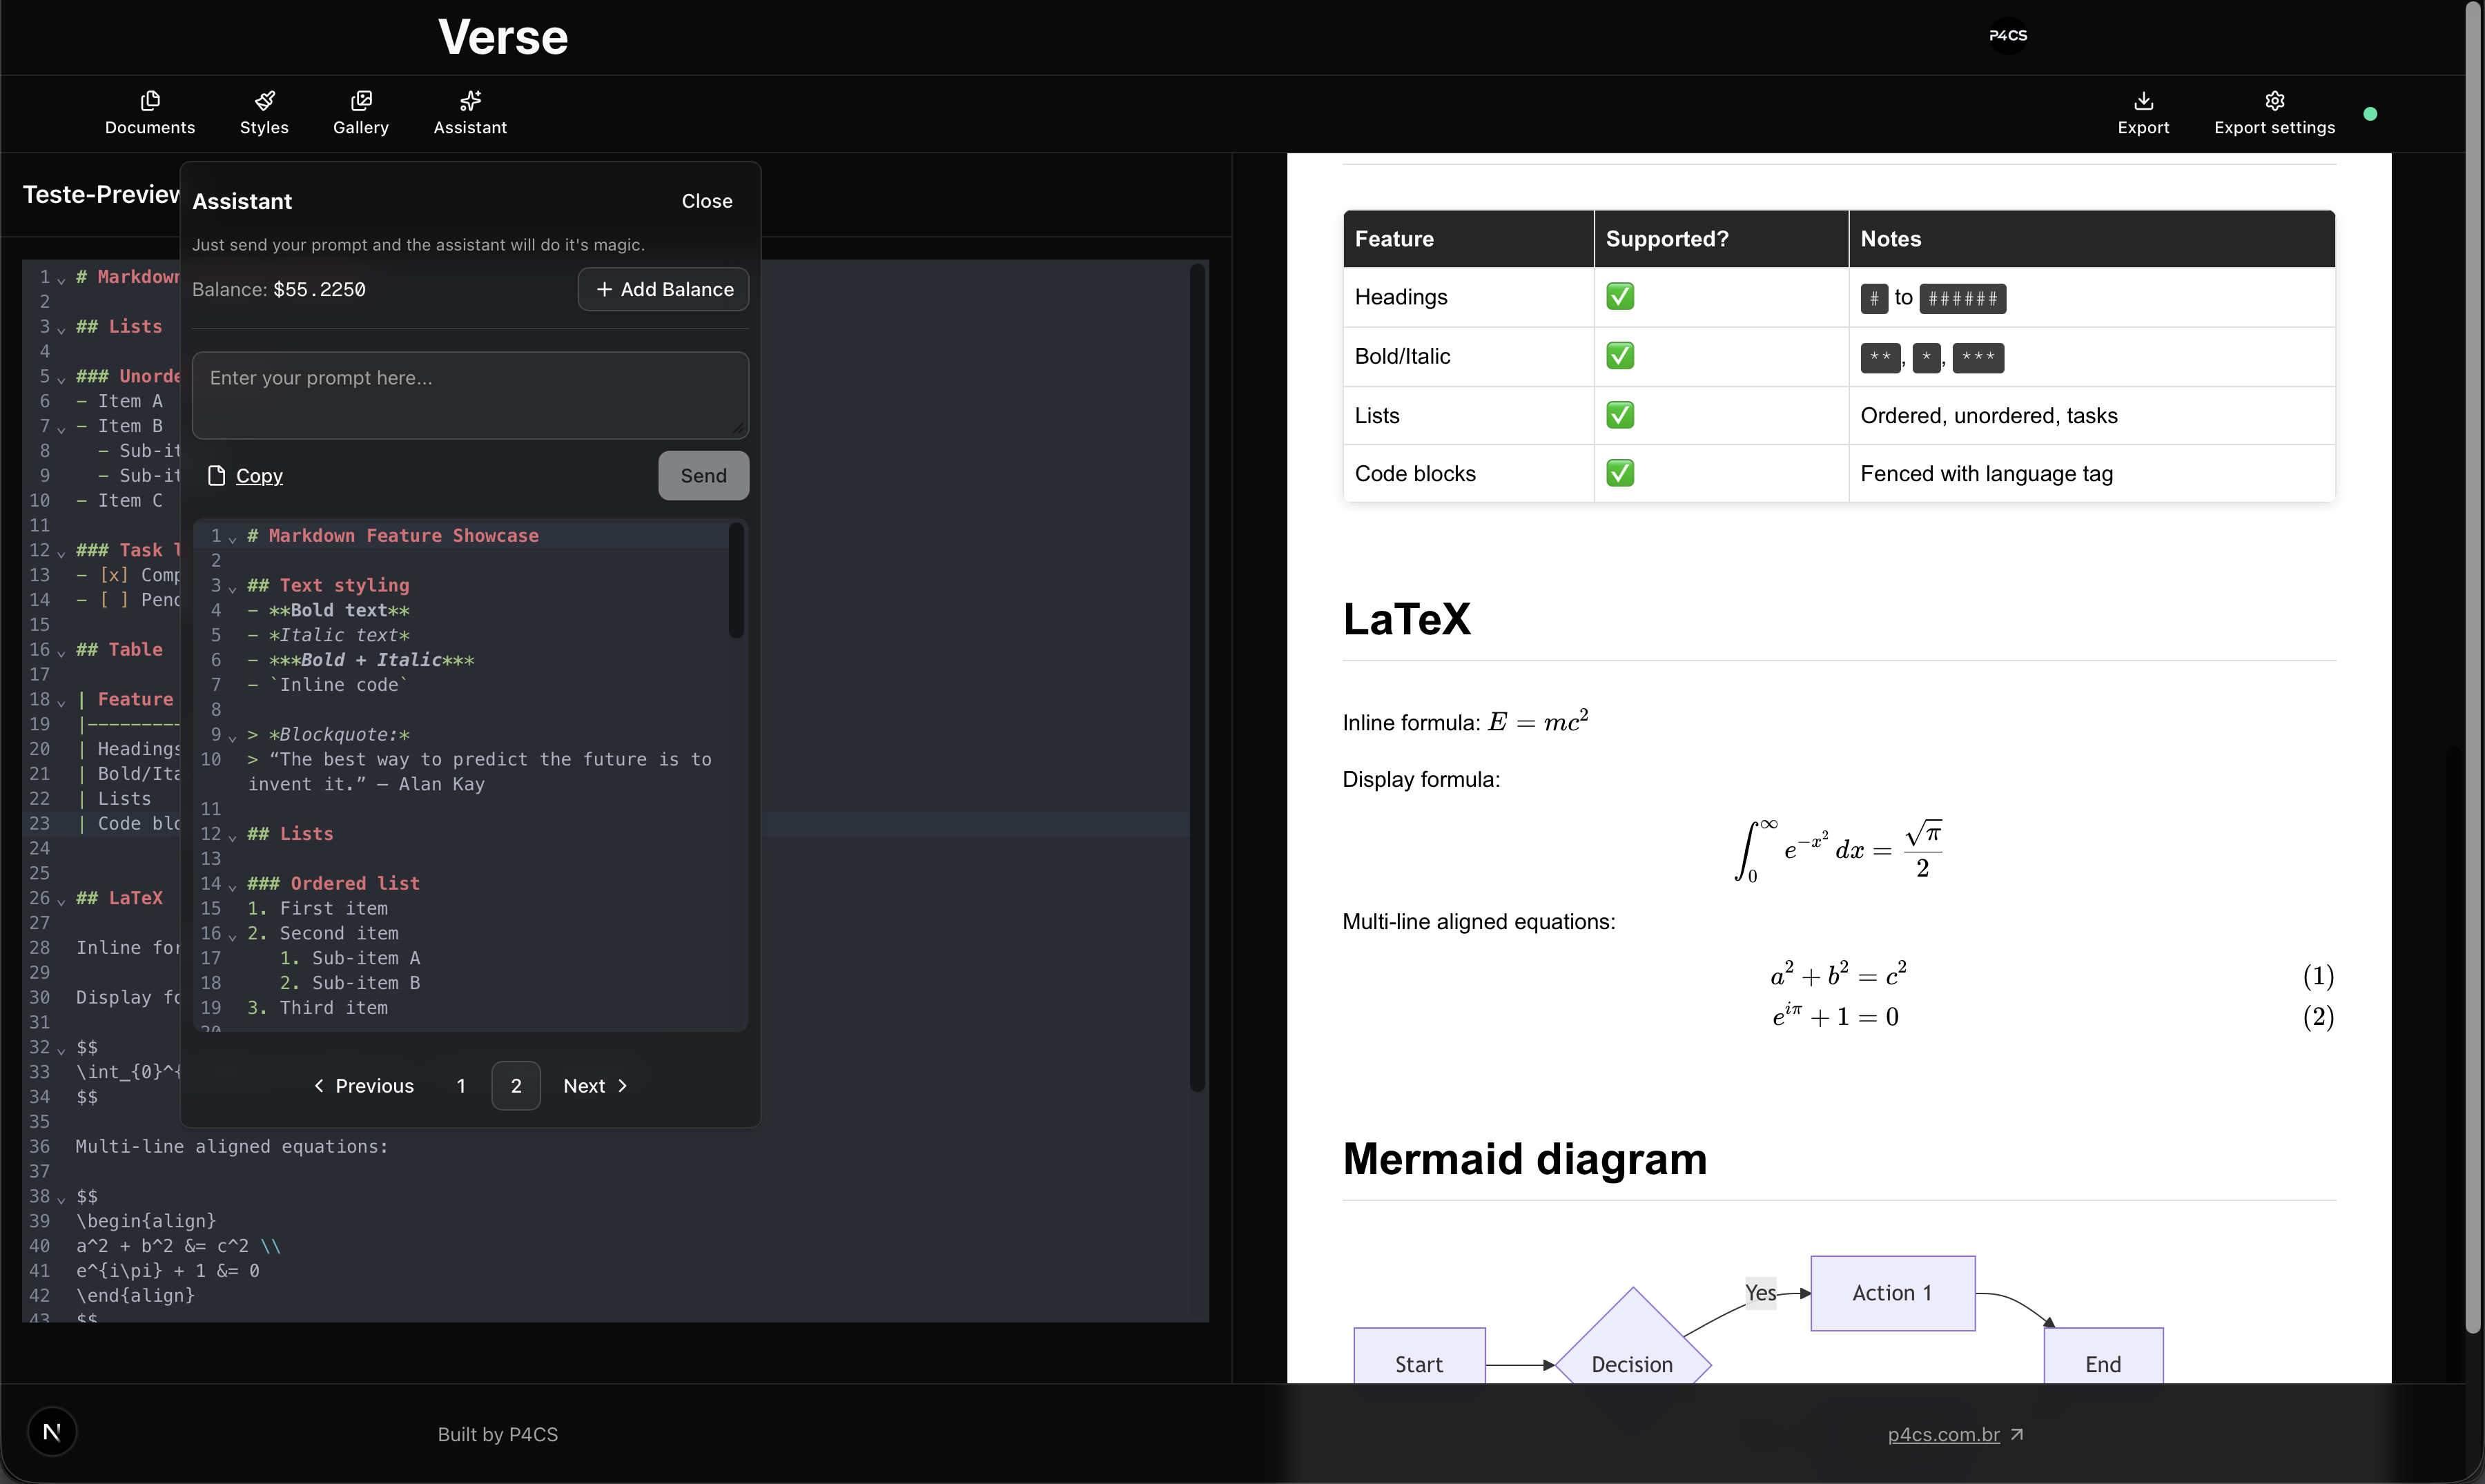This screenshot has width=2485, height=1484.
Task: Send the assistant prompt
Action: pyautogui.click(x=703, y=475)
